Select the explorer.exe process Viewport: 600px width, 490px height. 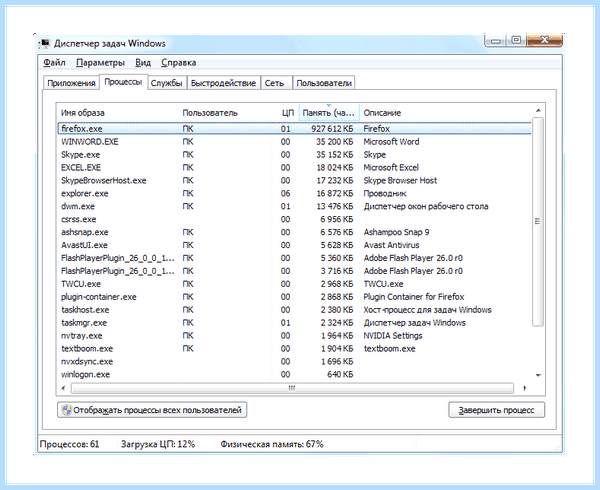click(295, 194)
